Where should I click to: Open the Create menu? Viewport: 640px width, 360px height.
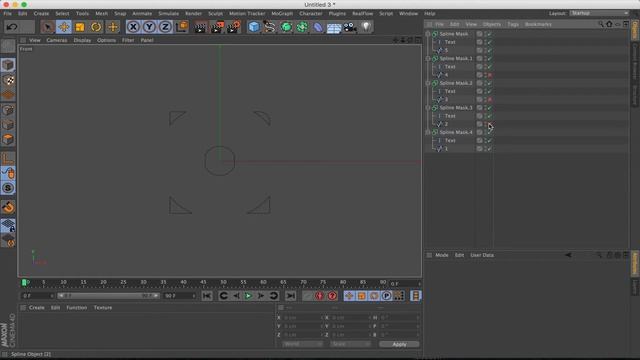point(41,13)
